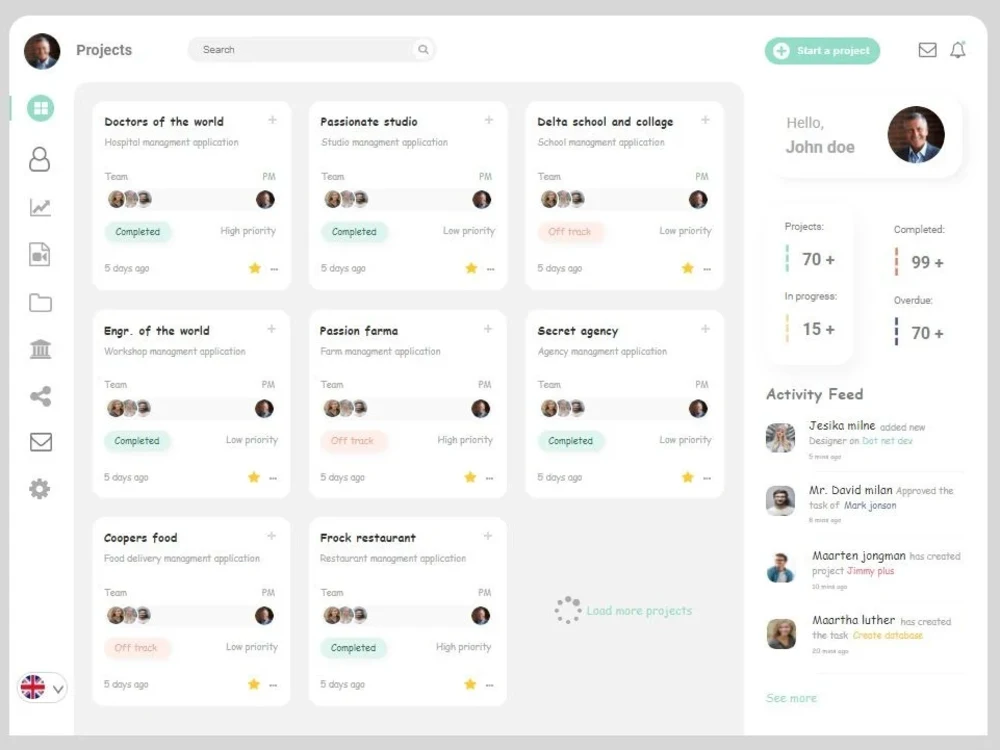
Task: Open more options on Frock restaurant card
Action: pyautogui.click(x=489, y=686)
